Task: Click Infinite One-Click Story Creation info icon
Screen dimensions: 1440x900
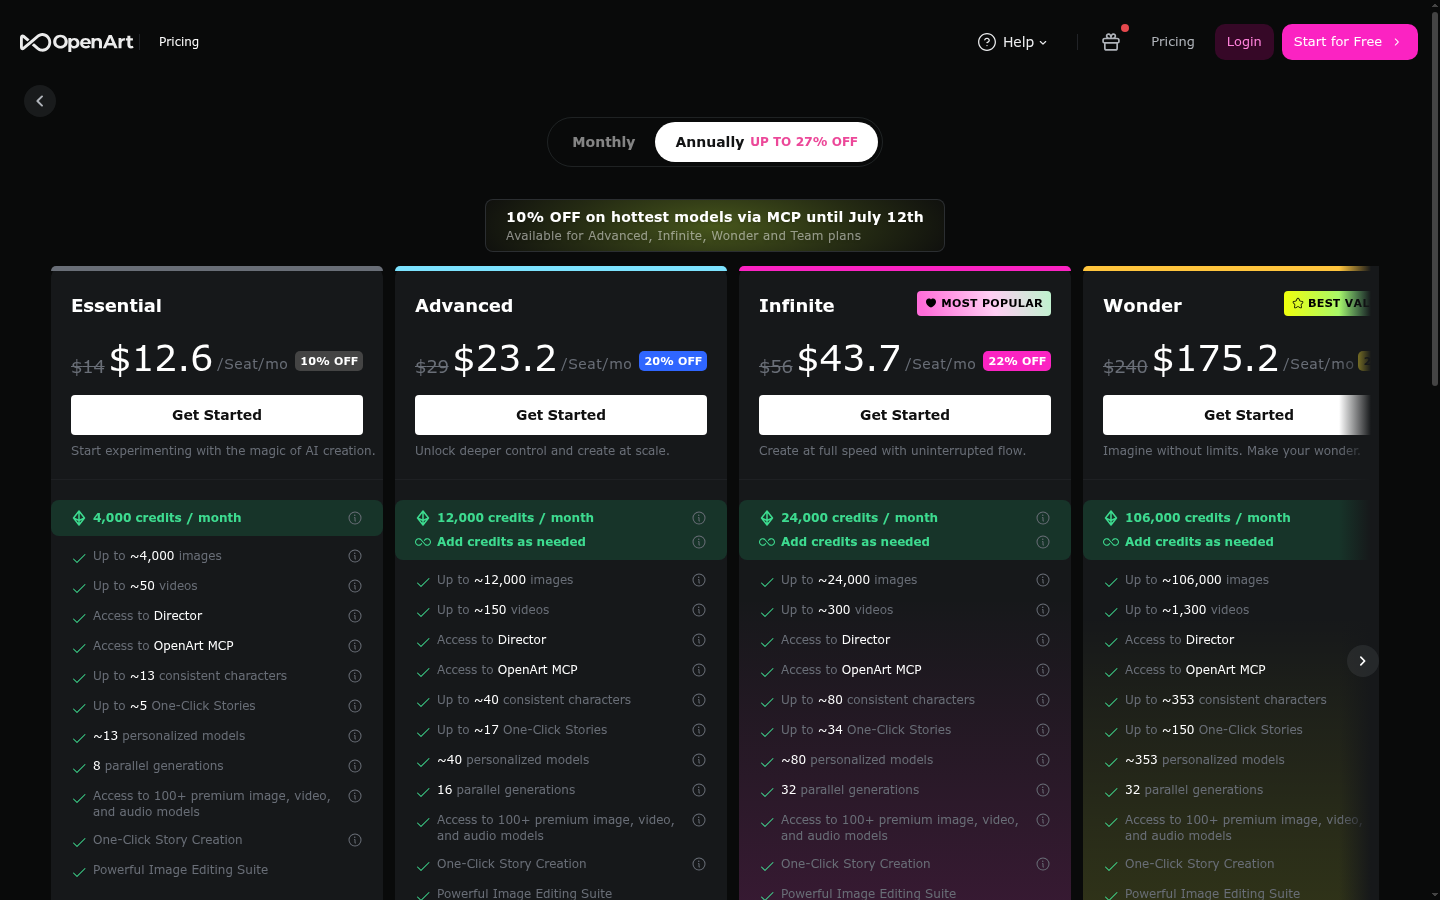Action: pyautogui.click(x=1043, y=864)
